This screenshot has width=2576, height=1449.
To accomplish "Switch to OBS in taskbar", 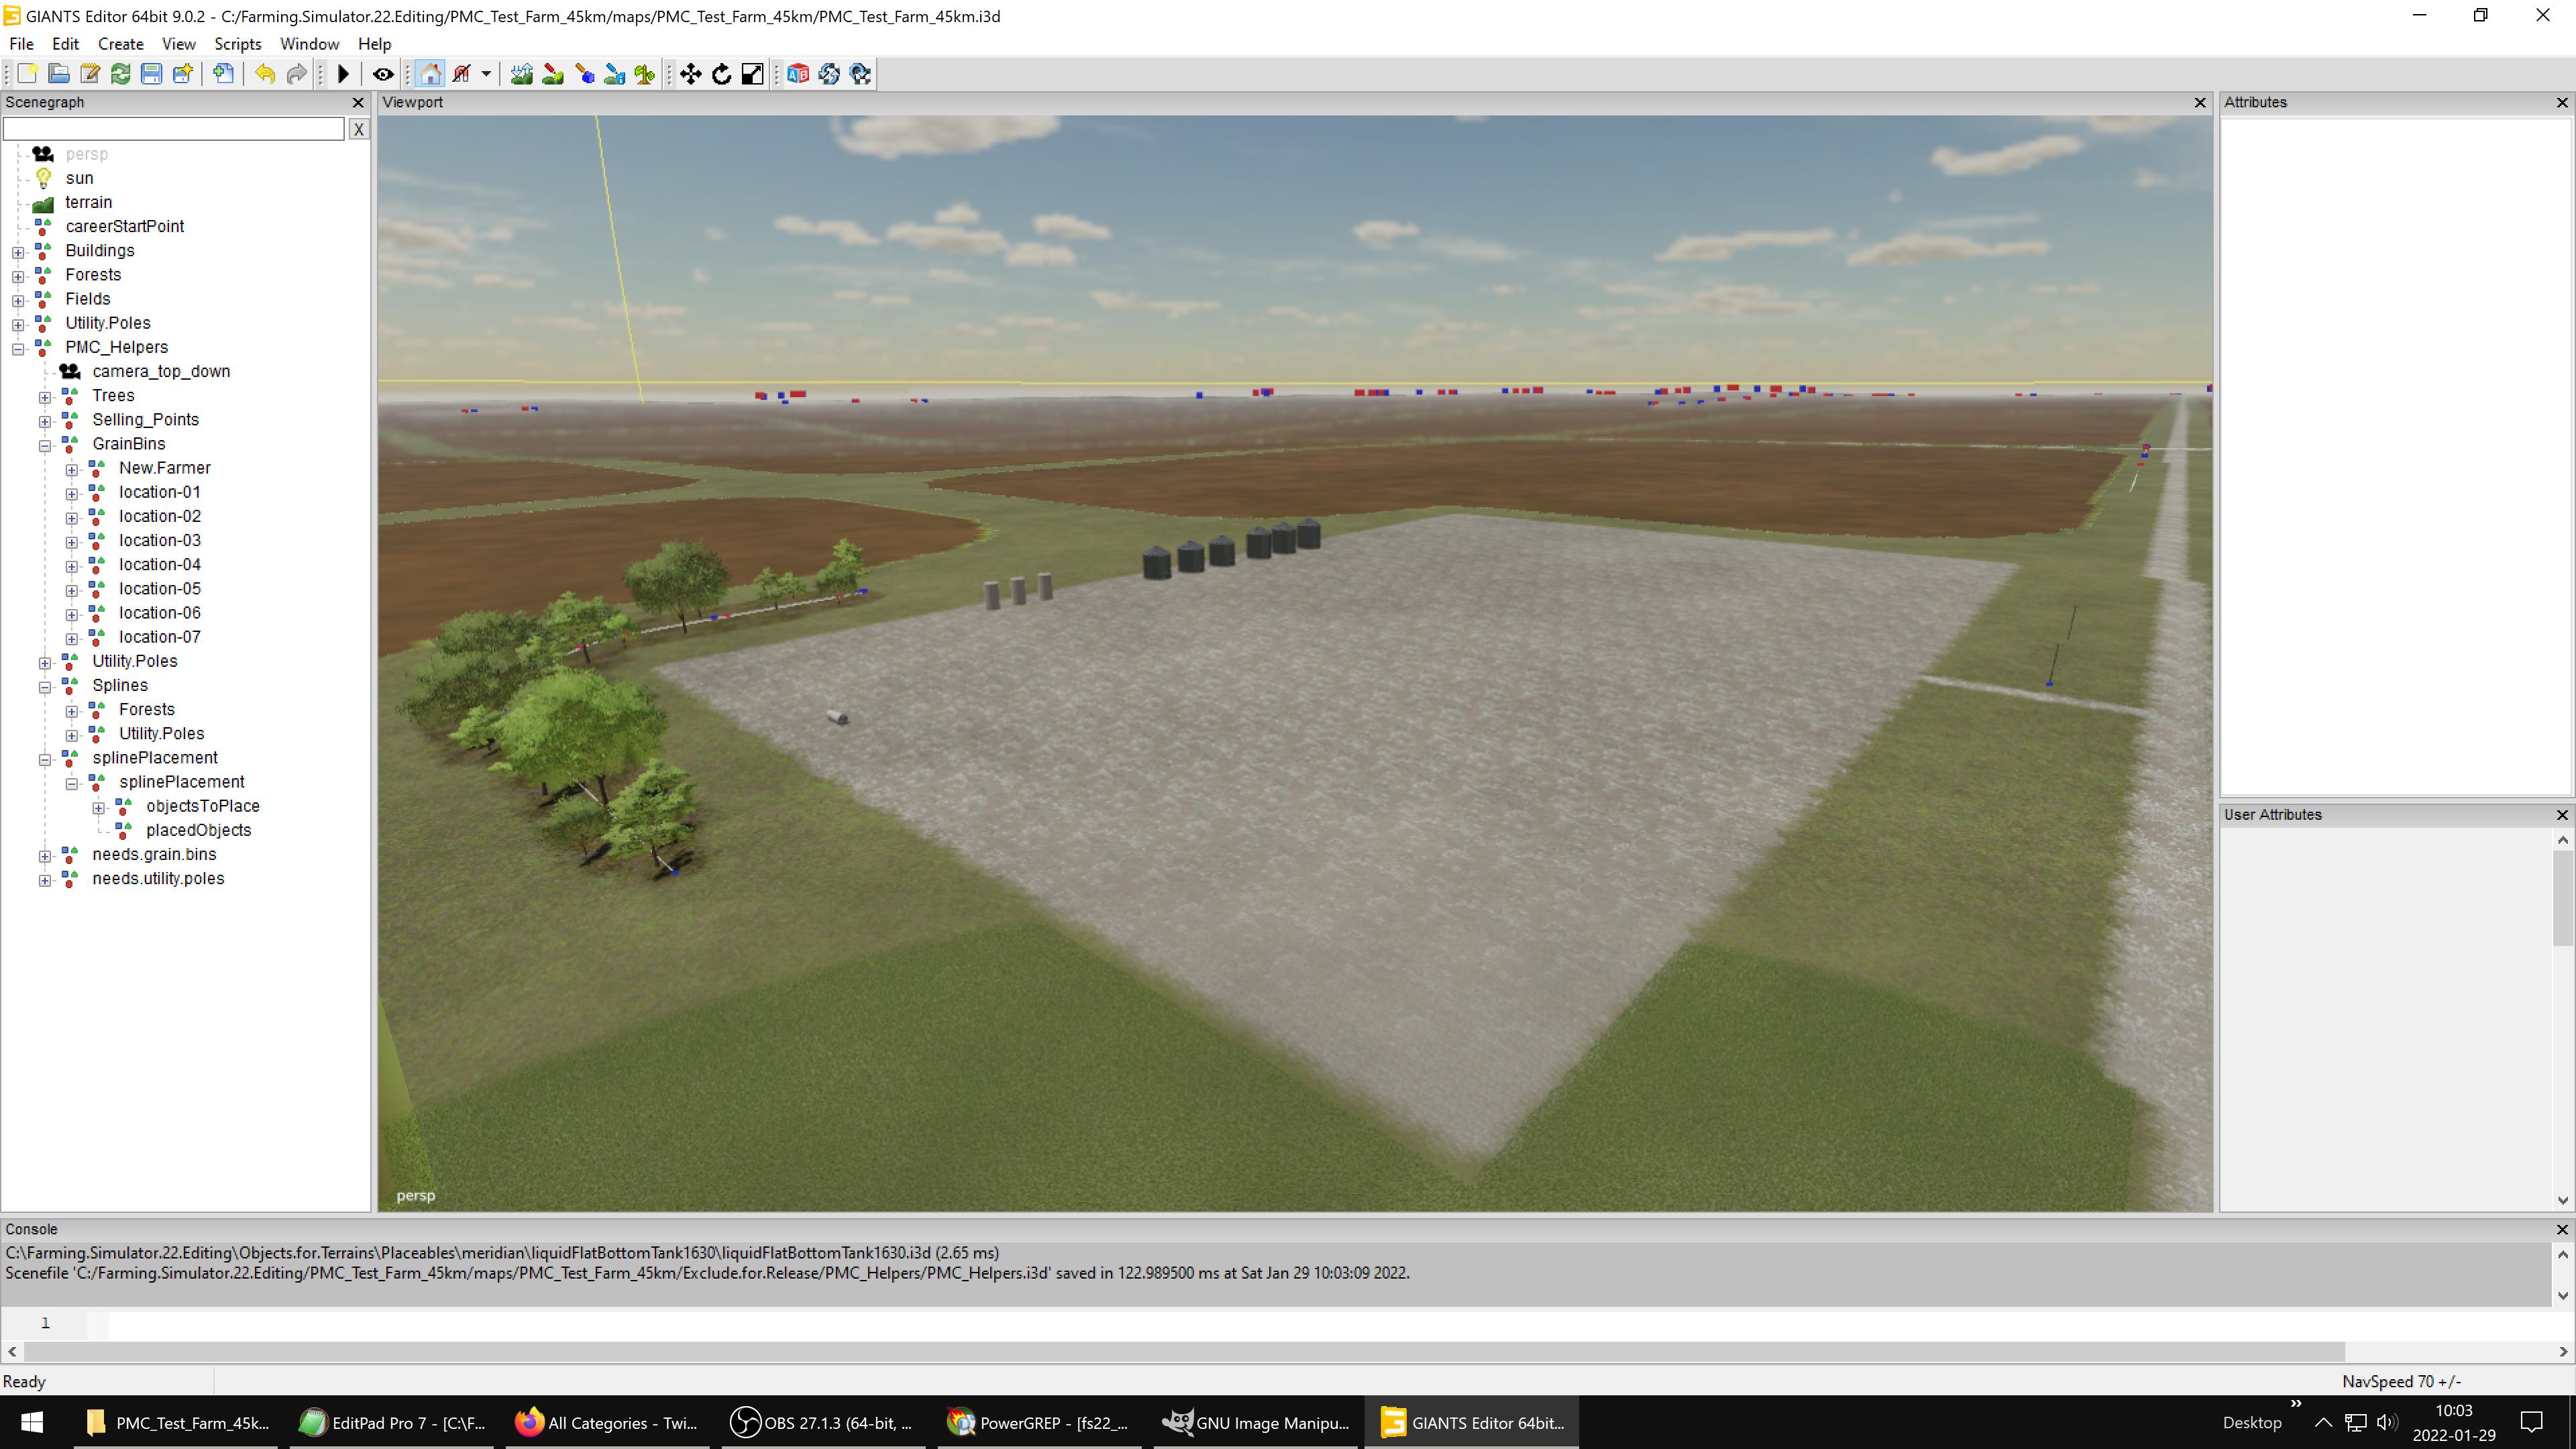I will [x=822, y=1422].
